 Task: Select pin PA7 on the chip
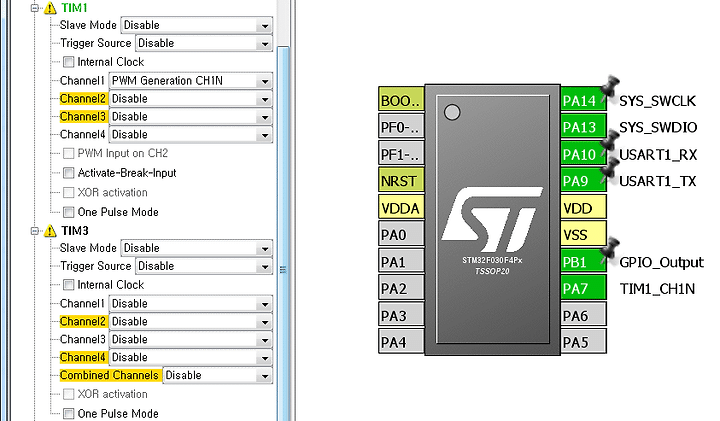(583, 288)
